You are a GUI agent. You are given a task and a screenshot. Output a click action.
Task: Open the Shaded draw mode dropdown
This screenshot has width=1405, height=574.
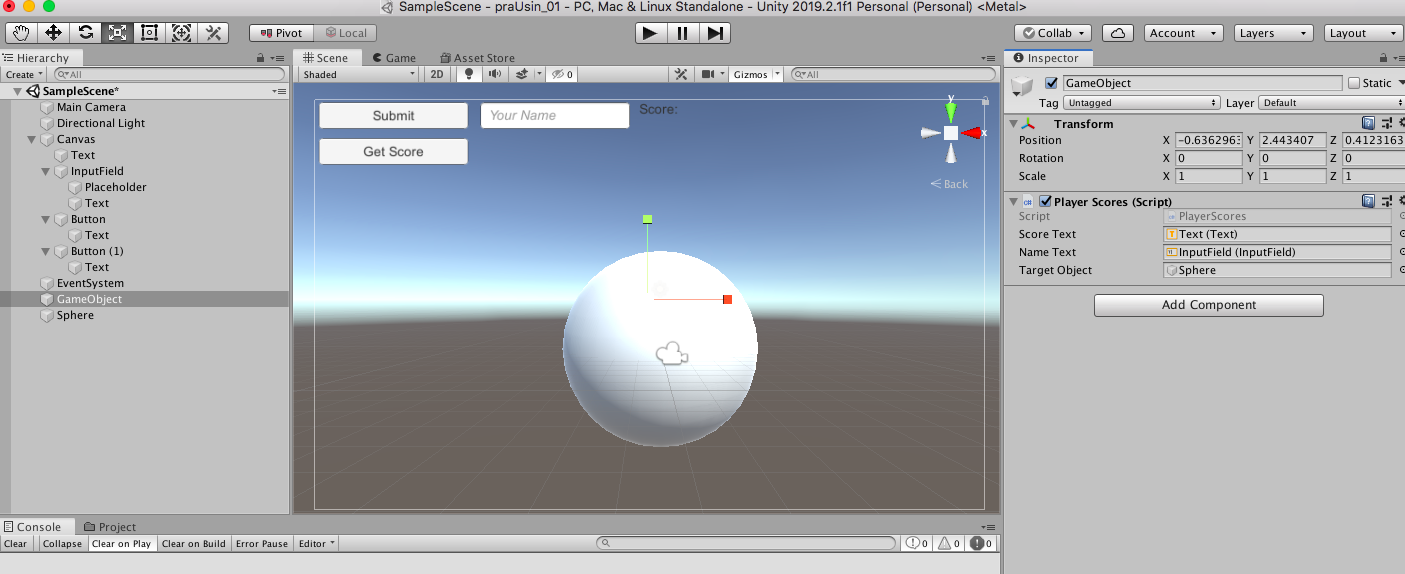[x=358, y=74]
